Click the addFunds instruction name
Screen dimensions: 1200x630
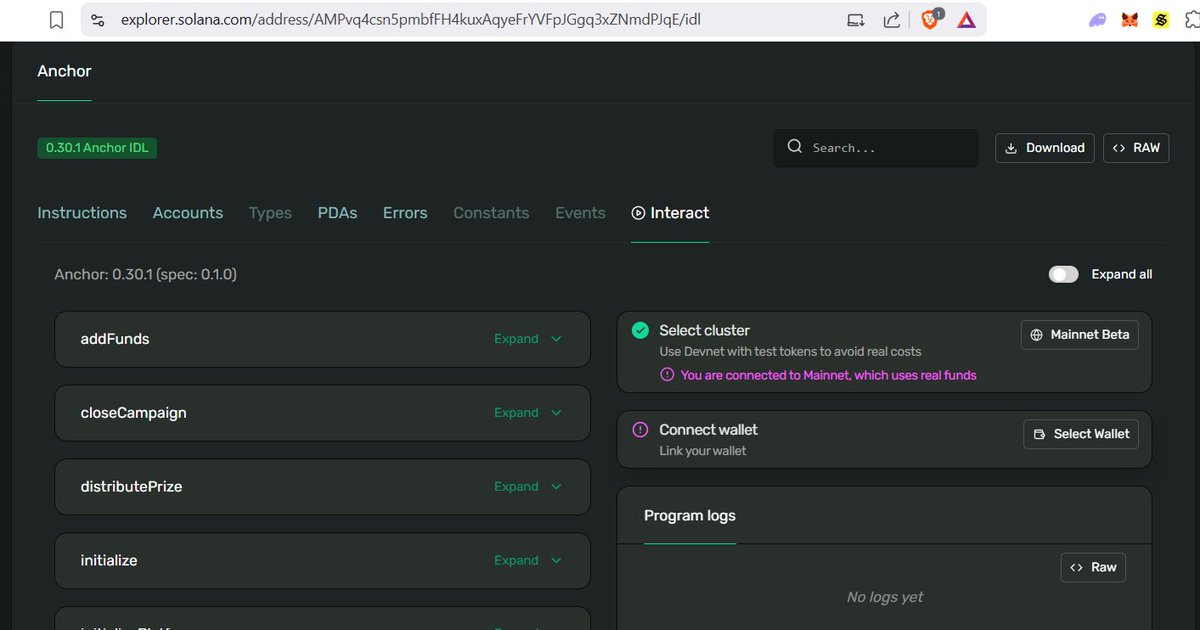[x=115, y=339]
